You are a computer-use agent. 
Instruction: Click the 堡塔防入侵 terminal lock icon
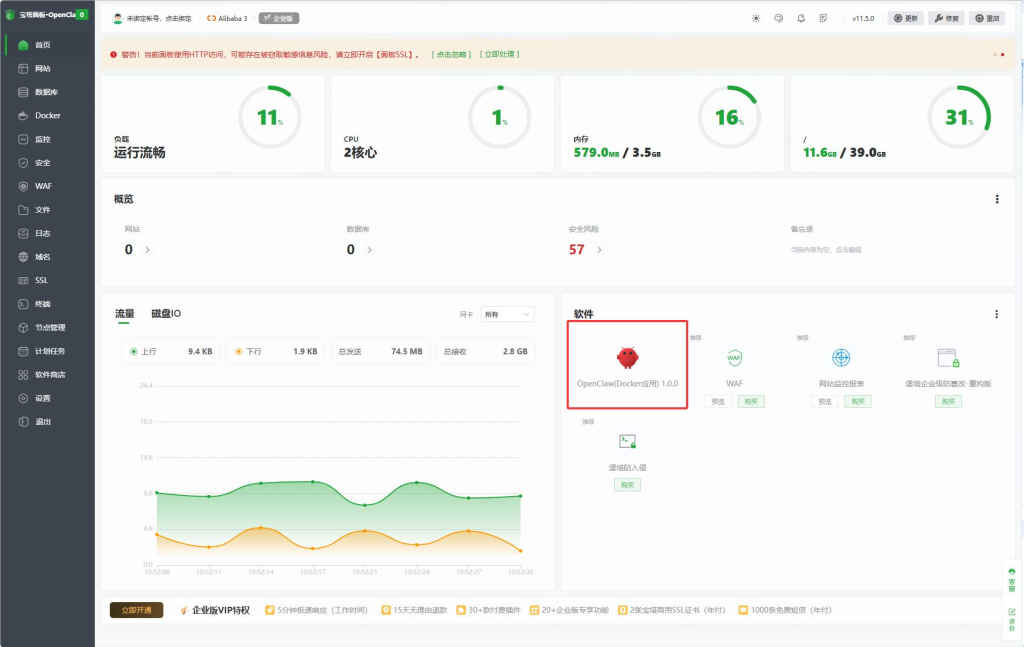pyautogui.click(x=627, y=441)
